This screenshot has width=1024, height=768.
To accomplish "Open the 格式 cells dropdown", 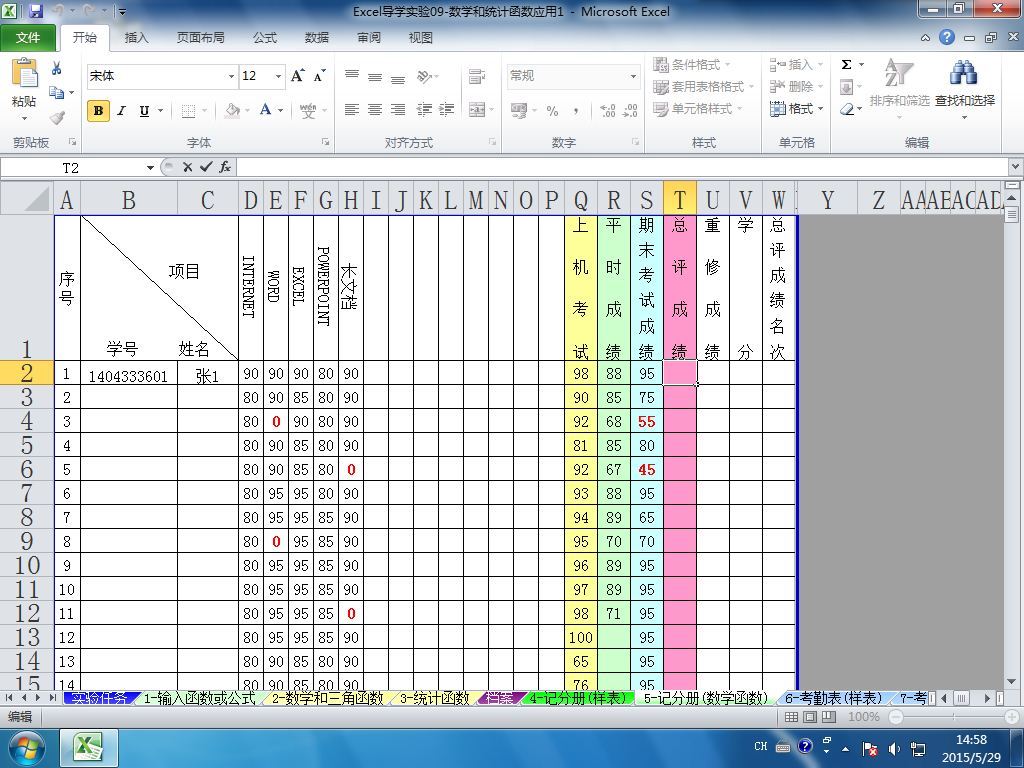I will (x=797, y=108).
